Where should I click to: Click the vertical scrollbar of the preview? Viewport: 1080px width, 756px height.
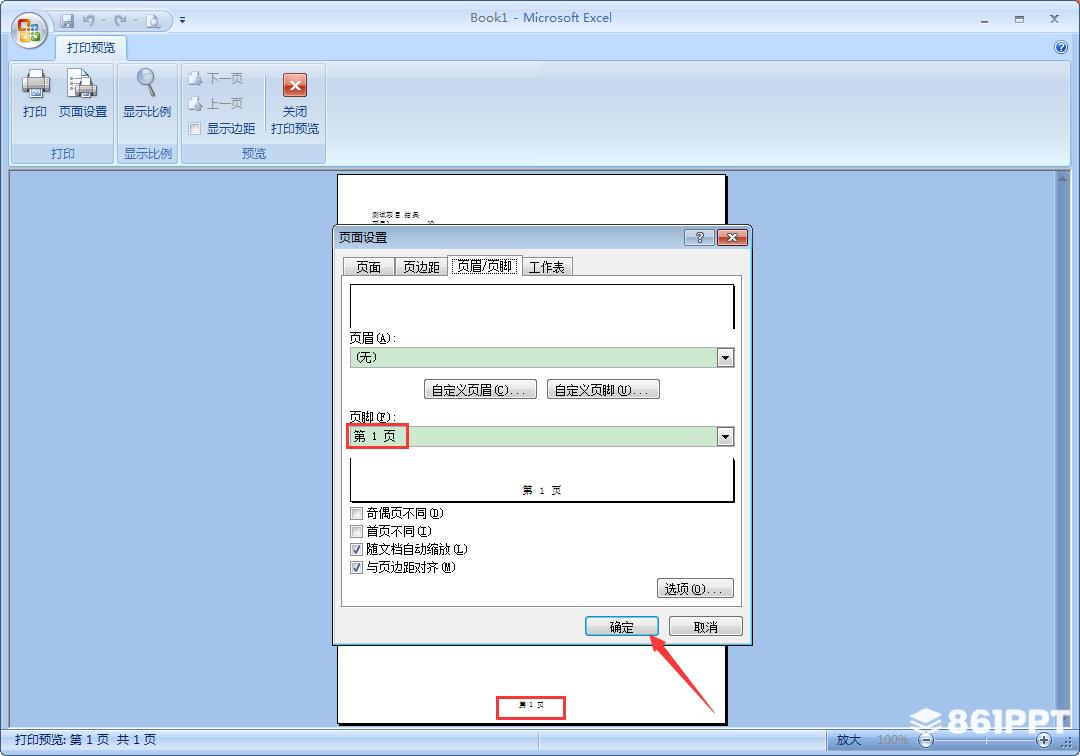coord(1063,448)
